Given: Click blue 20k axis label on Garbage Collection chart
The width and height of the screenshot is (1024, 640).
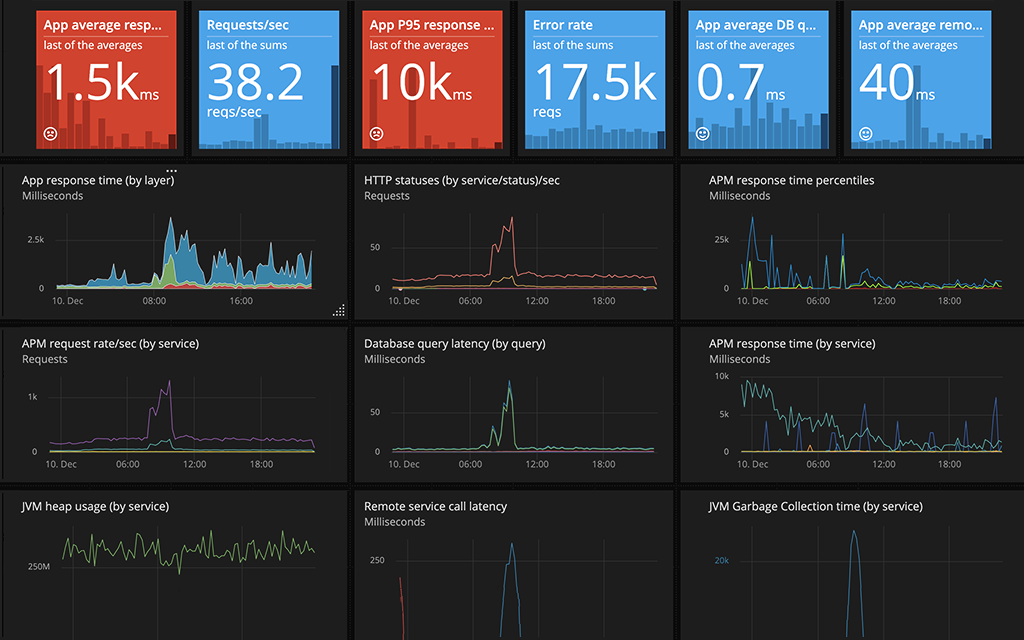Looking at the screenshot, I should [x=722, y=560].
